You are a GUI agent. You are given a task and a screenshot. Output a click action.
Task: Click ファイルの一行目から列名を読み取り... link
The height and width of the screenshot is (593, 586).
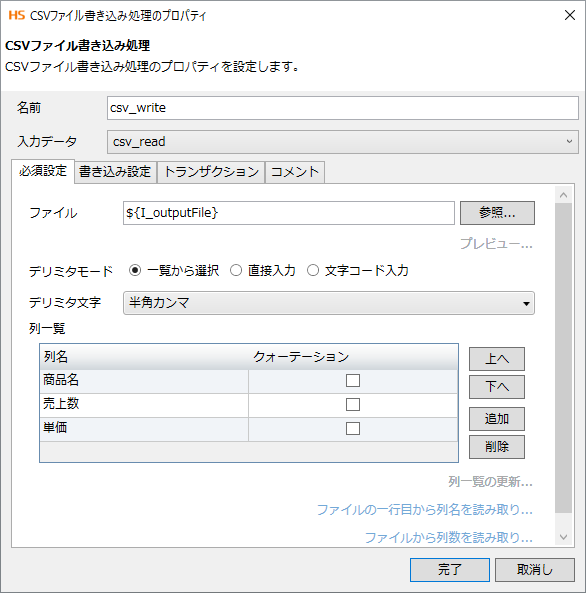[x=424, y=510]
